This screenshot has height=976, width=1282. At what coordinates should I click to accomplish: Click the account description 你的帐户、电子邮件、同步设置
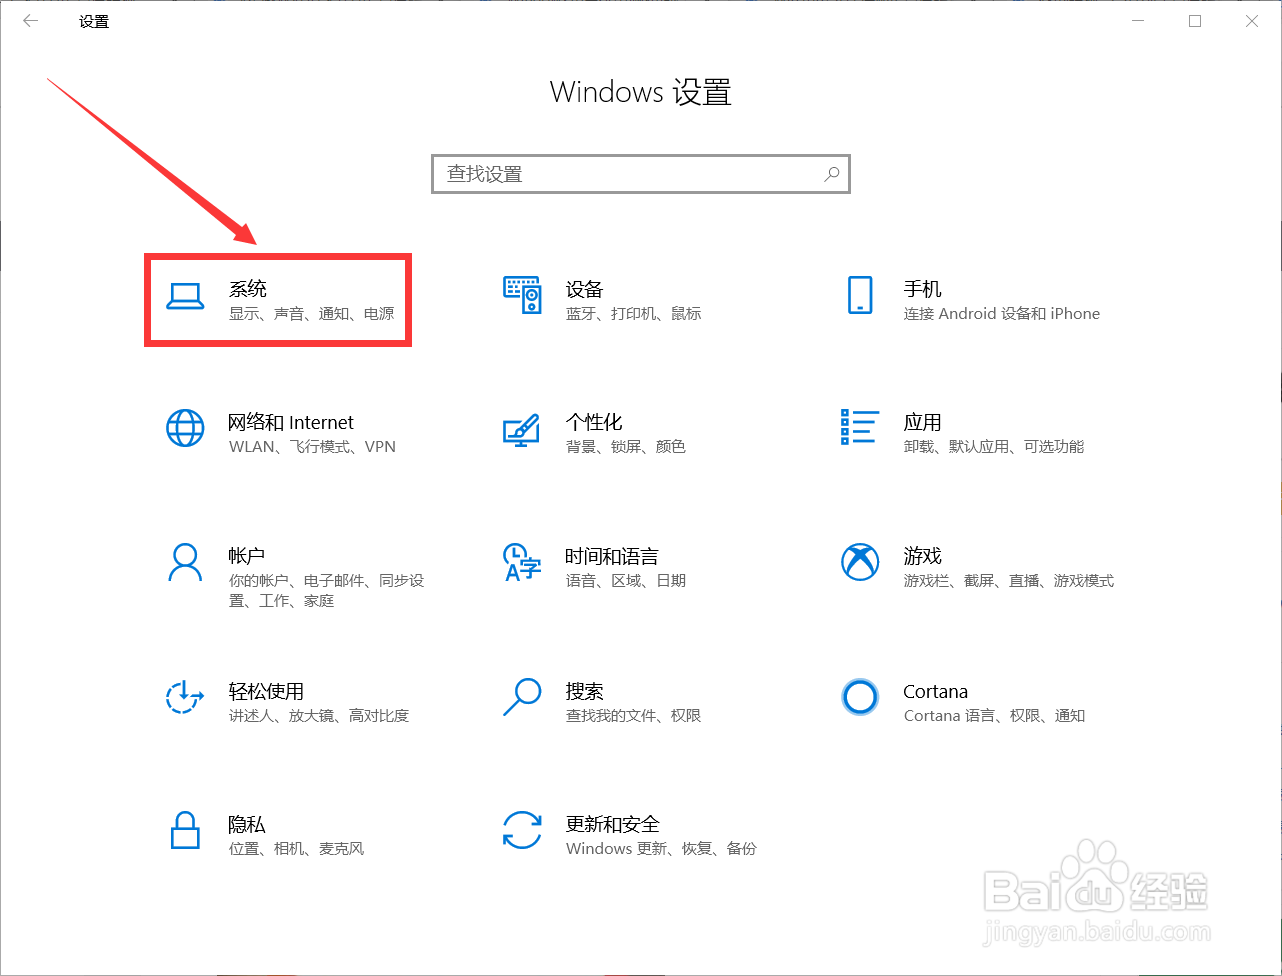(x=326, y=590)
